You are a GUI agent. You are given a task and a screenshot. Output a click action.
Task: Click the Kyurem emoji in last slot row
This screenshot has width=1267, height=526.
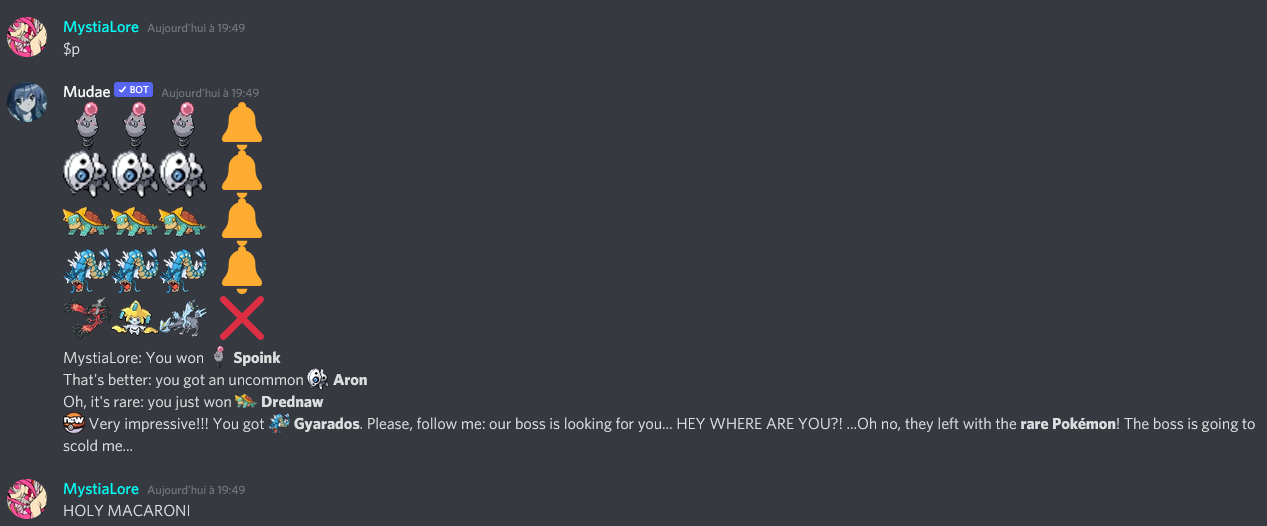[183, 318]
